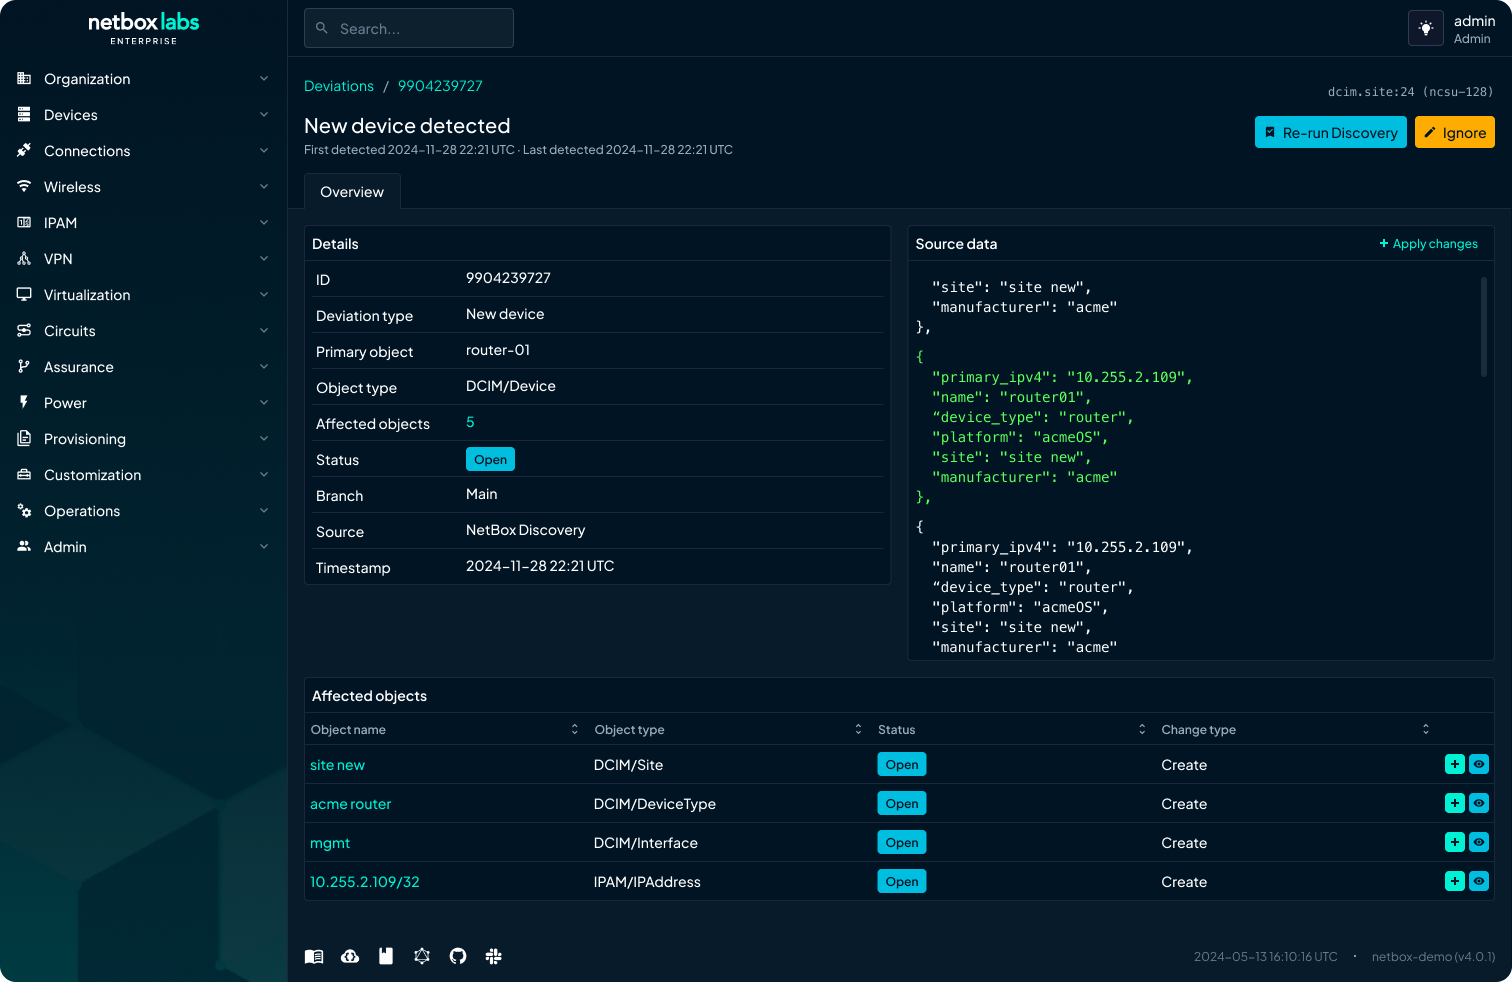Image resolution: width=1512 pixels, height=982 pixels.
Task: Click the Virtualization monitor icon
Action: 24,294
